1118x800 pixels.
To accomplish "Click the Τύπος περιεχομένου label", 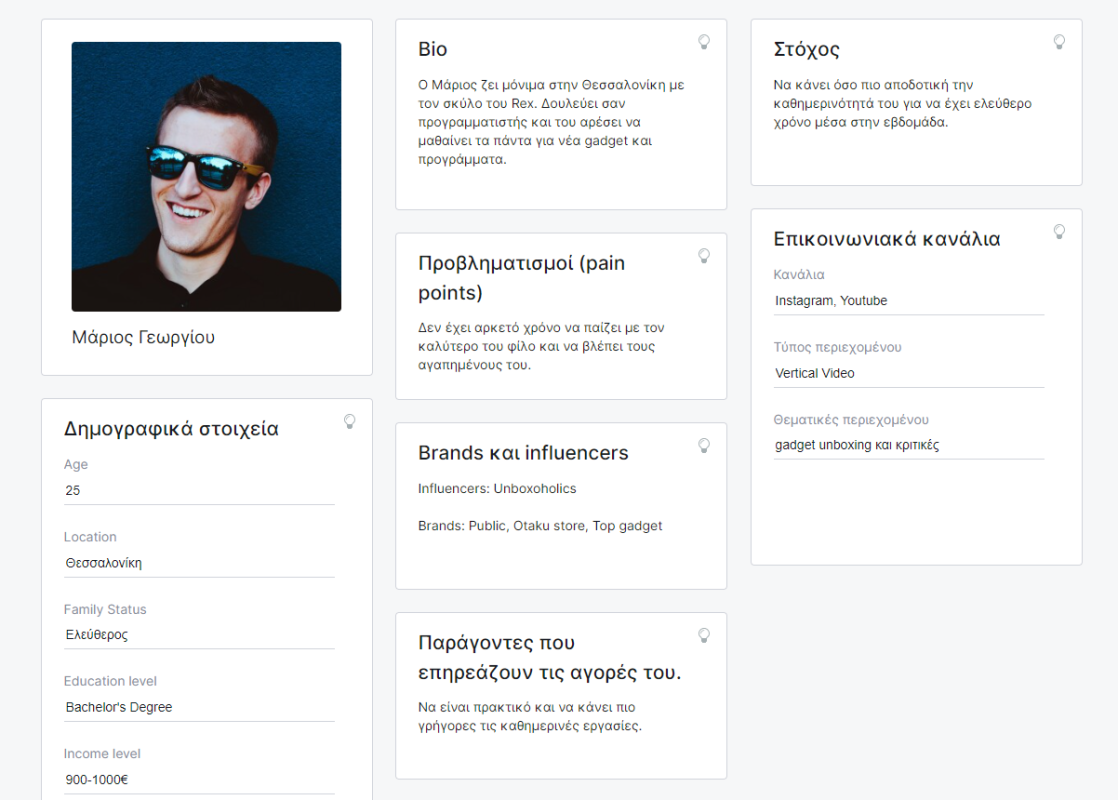I will (x=838, y=347).
